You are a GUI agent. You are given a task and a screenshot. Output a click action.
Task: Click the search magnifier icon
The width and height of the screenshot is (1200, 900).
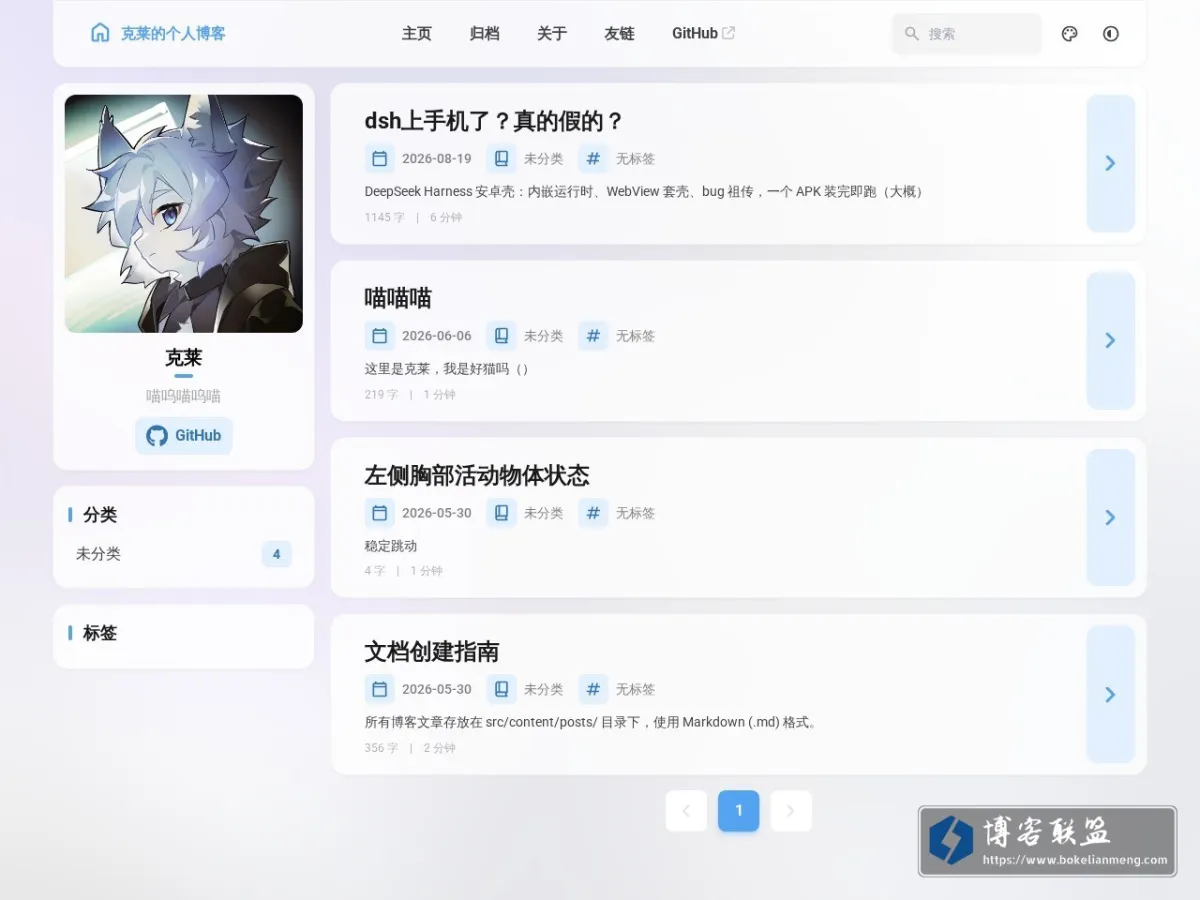coord(912,33)
